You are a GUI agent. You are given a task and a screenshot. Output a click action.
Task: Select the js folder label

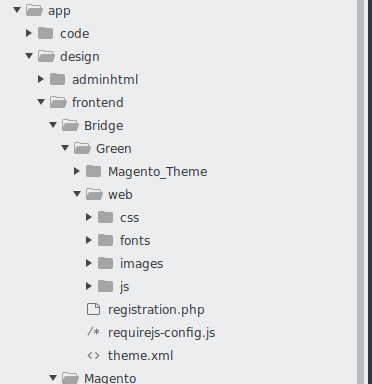click(125, 287)
